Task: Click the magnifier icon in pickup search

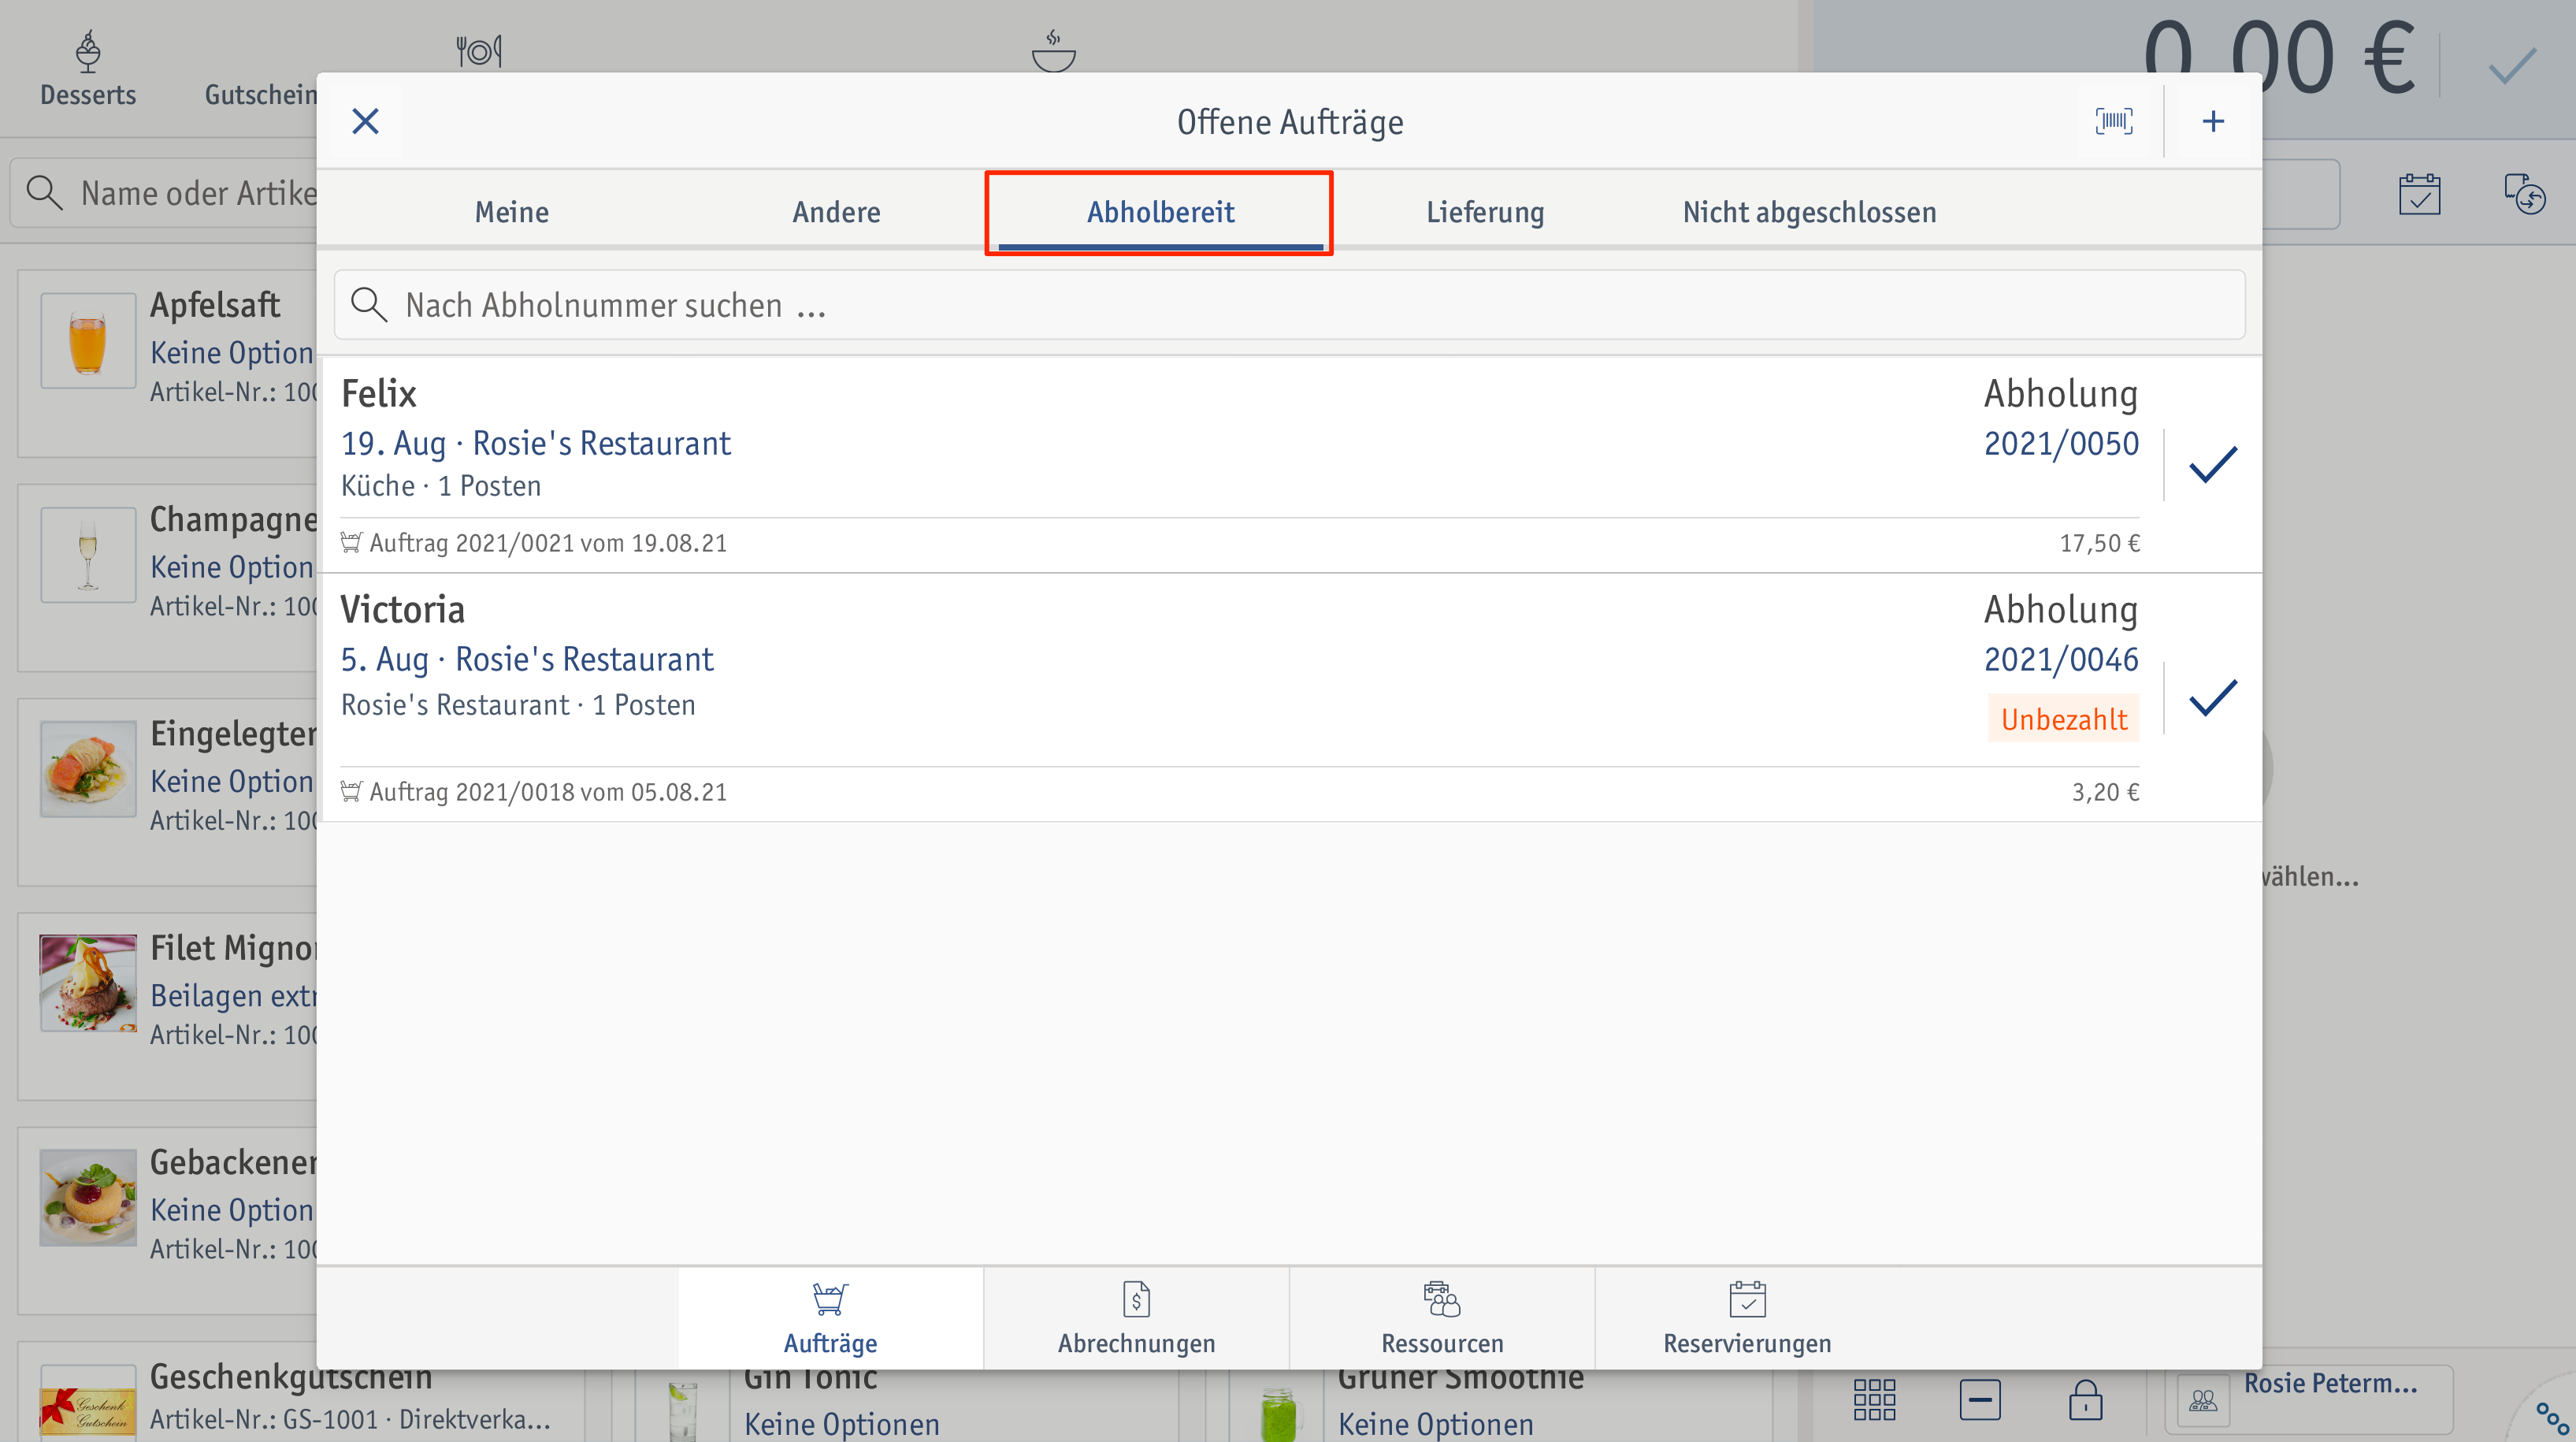Action: pos(369,305)
